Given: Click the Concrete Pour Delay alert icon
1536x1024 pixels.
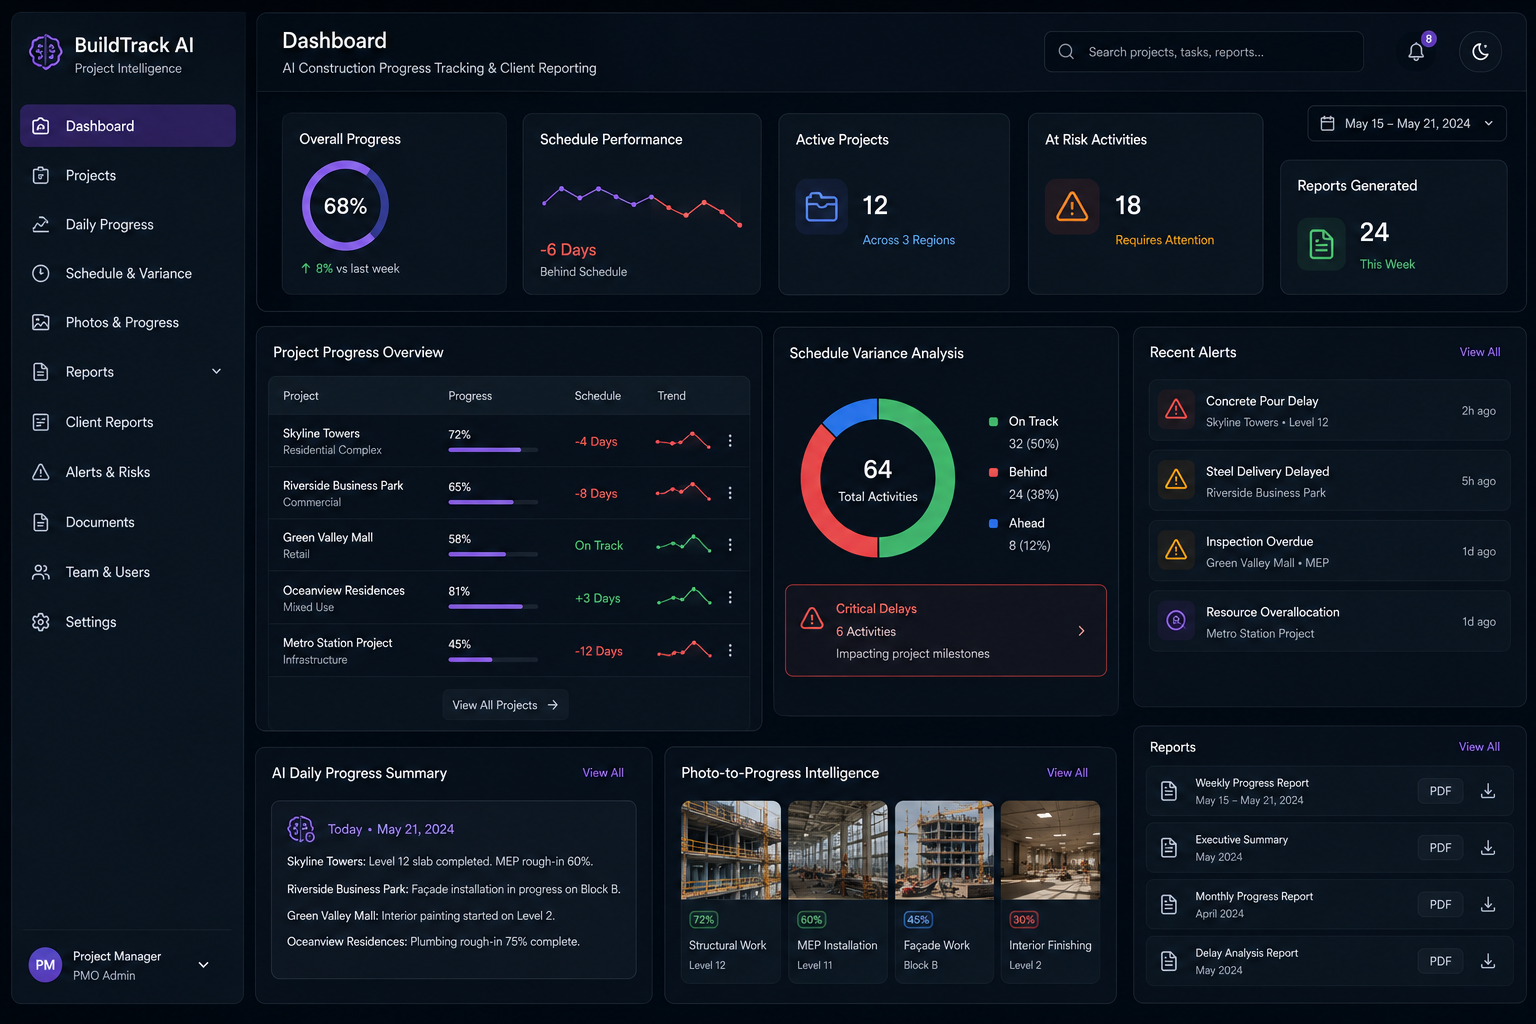Looking at the screenshot, I should point(1176,410).
